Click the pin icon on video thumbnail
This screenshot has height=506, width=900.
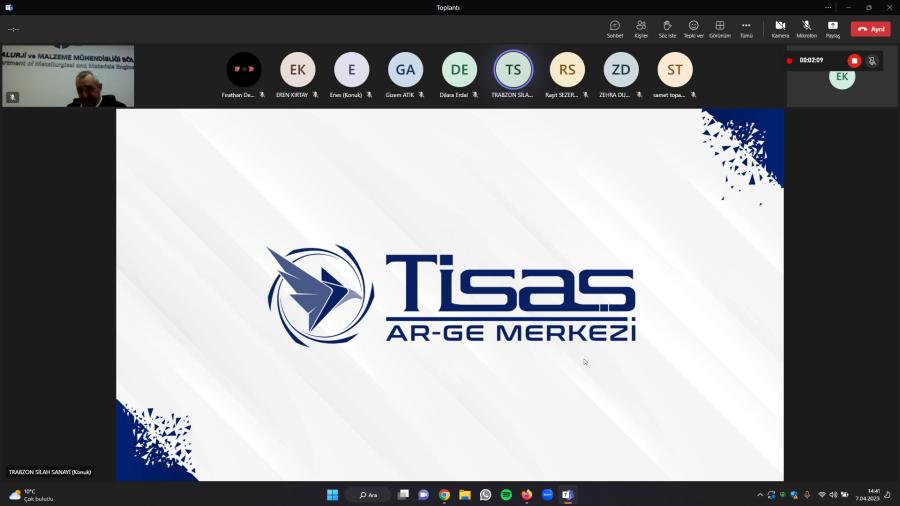pos(13,98)
